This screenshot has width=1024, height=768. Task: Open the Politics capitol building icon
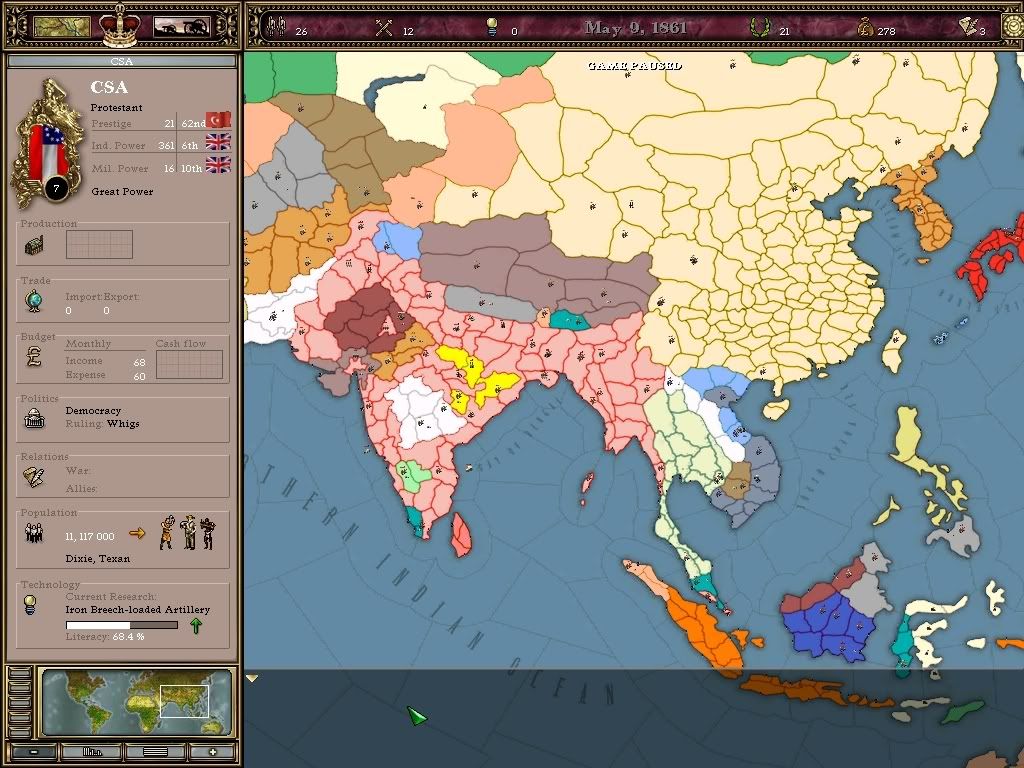click(x=36, y=417)
